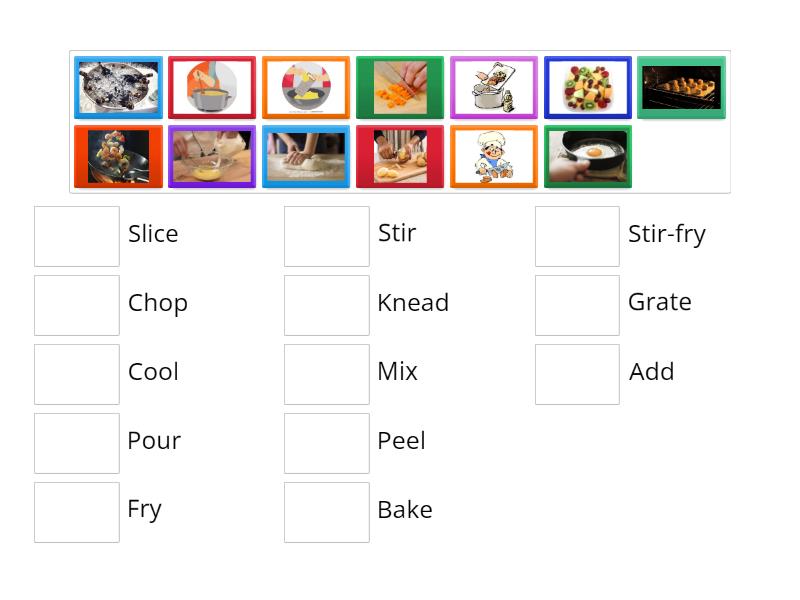Select the drop slot next to Fry
Screen dimensions: 800x600
click(x=77, y=512)
